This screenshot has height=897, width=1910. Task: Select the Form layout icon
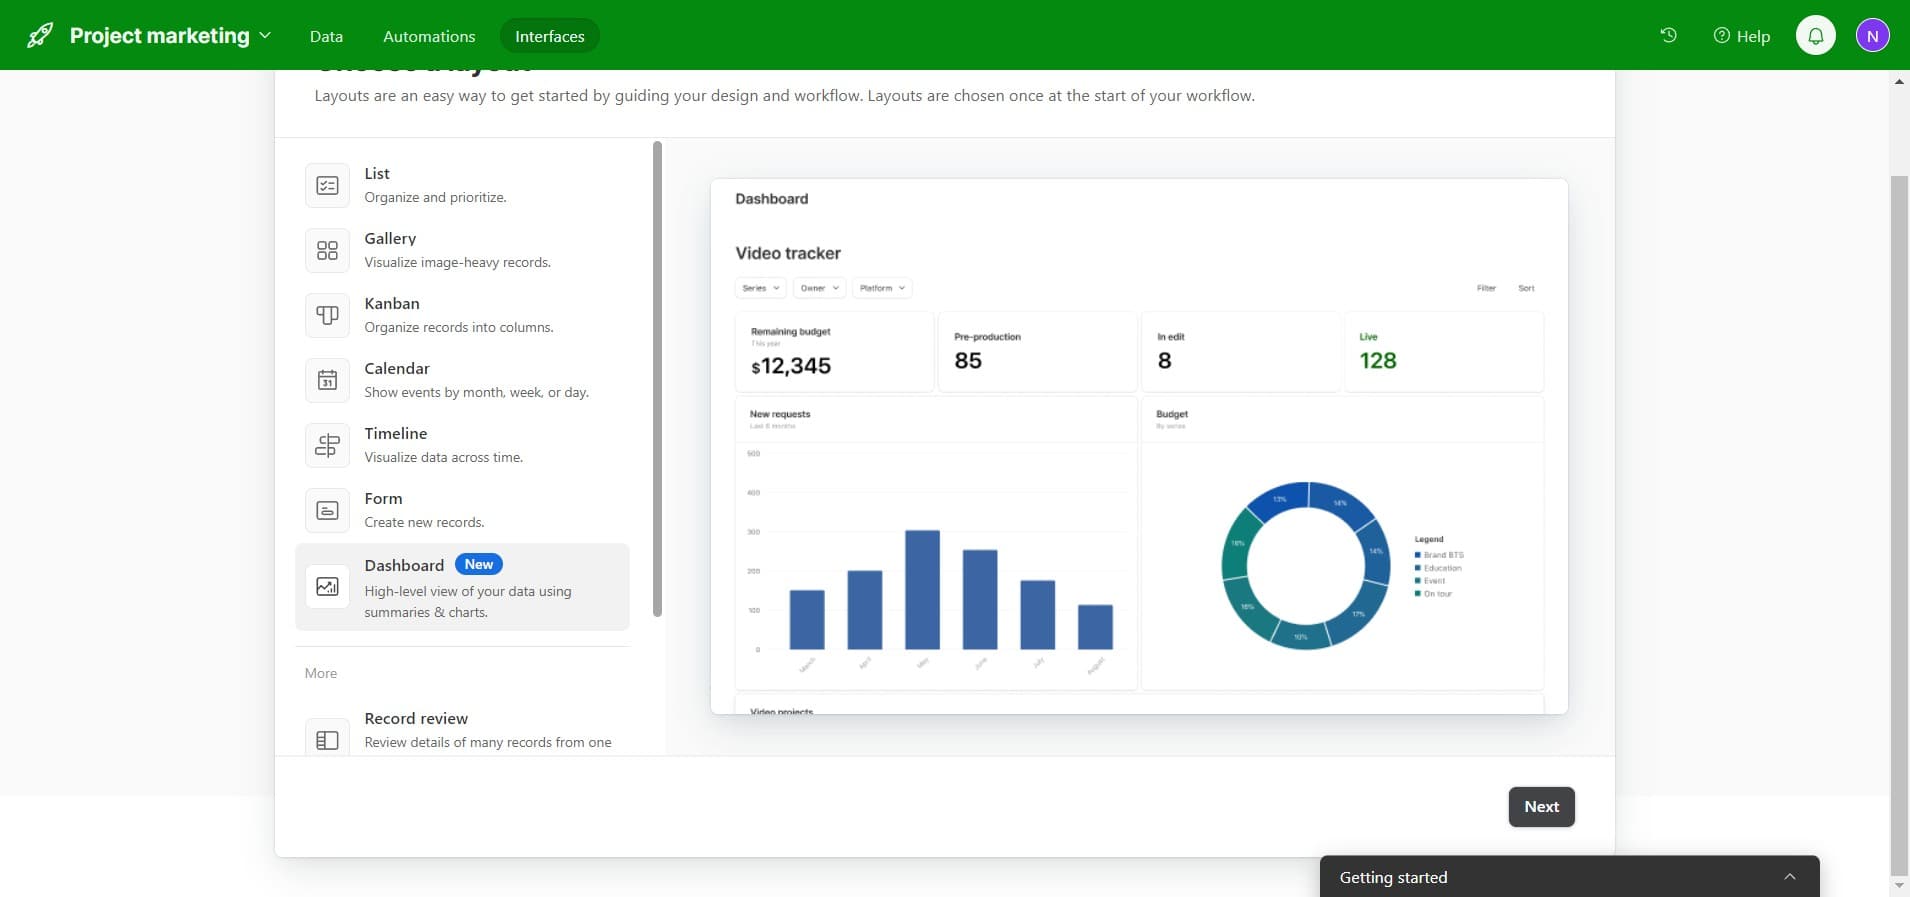(327, 511)
